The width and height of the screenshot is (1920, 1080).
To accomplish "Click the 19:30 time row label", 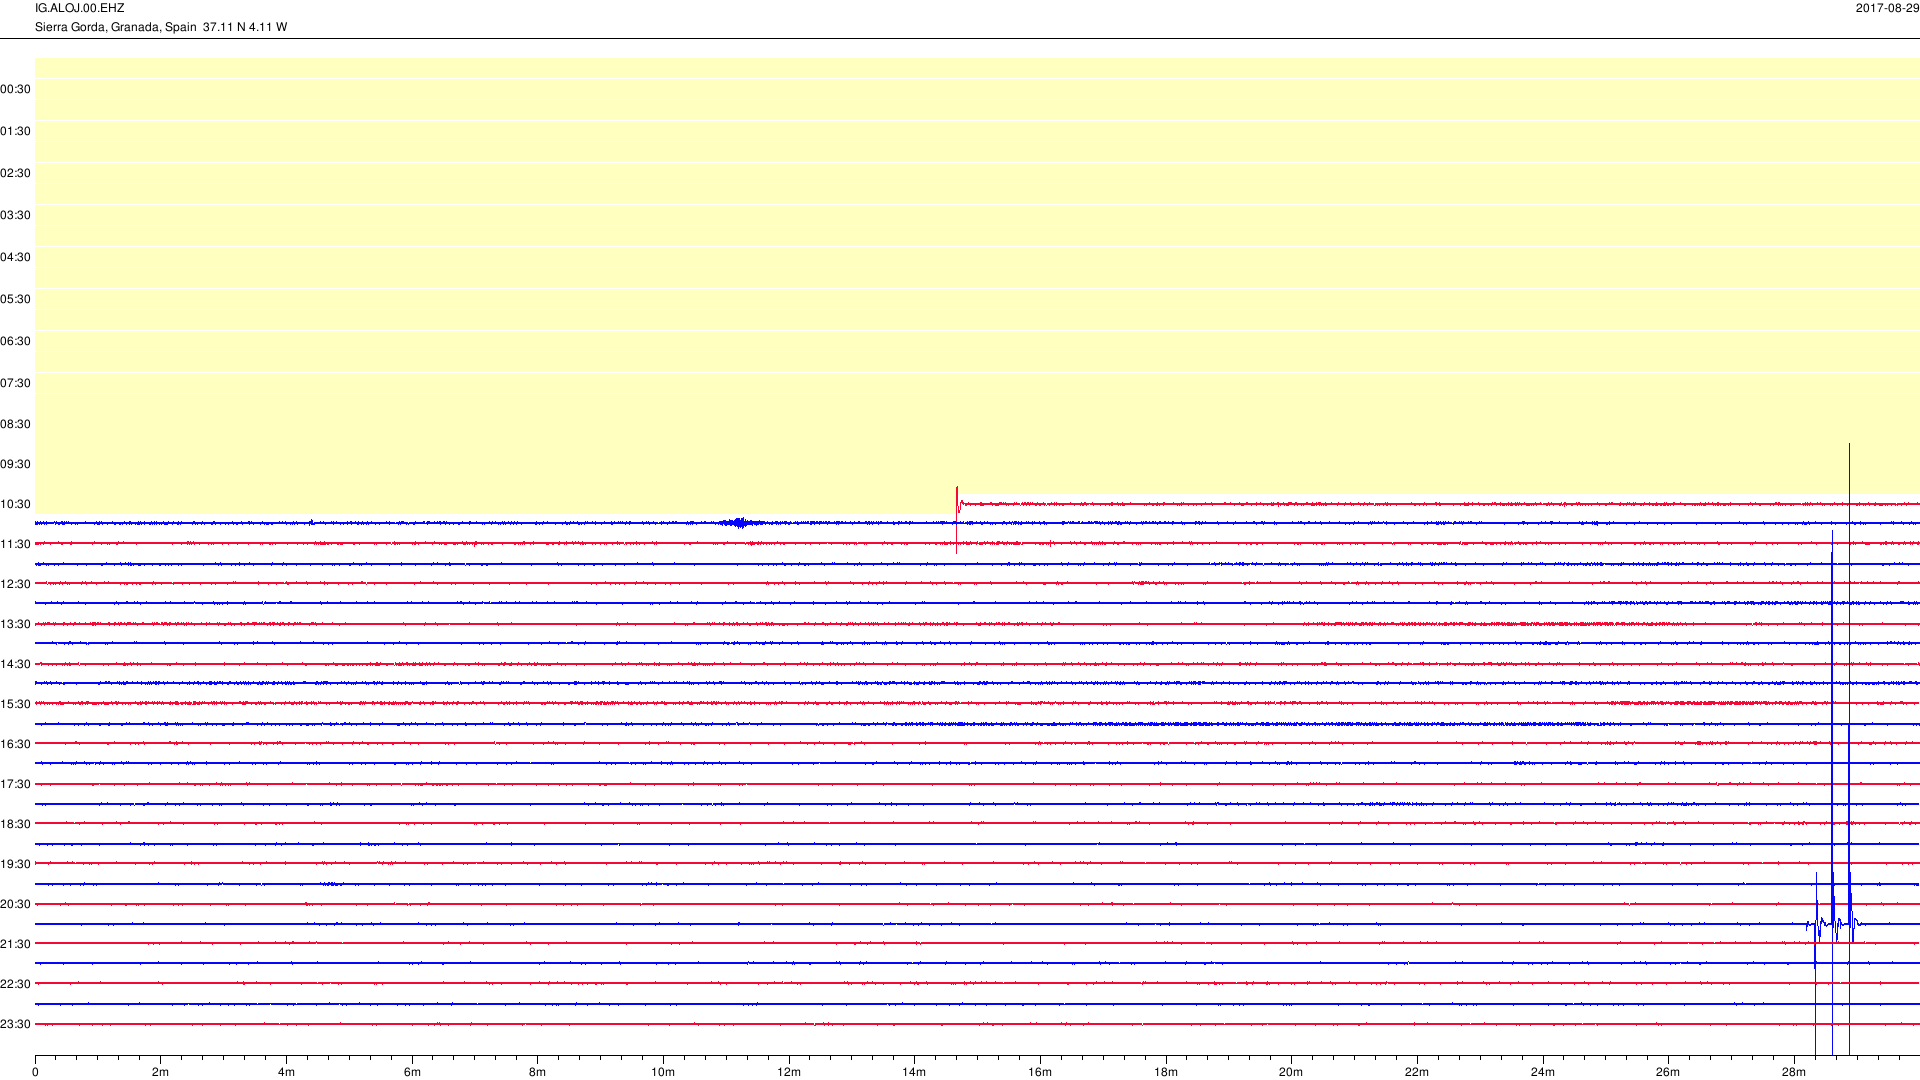I will (x=15, y=864).
